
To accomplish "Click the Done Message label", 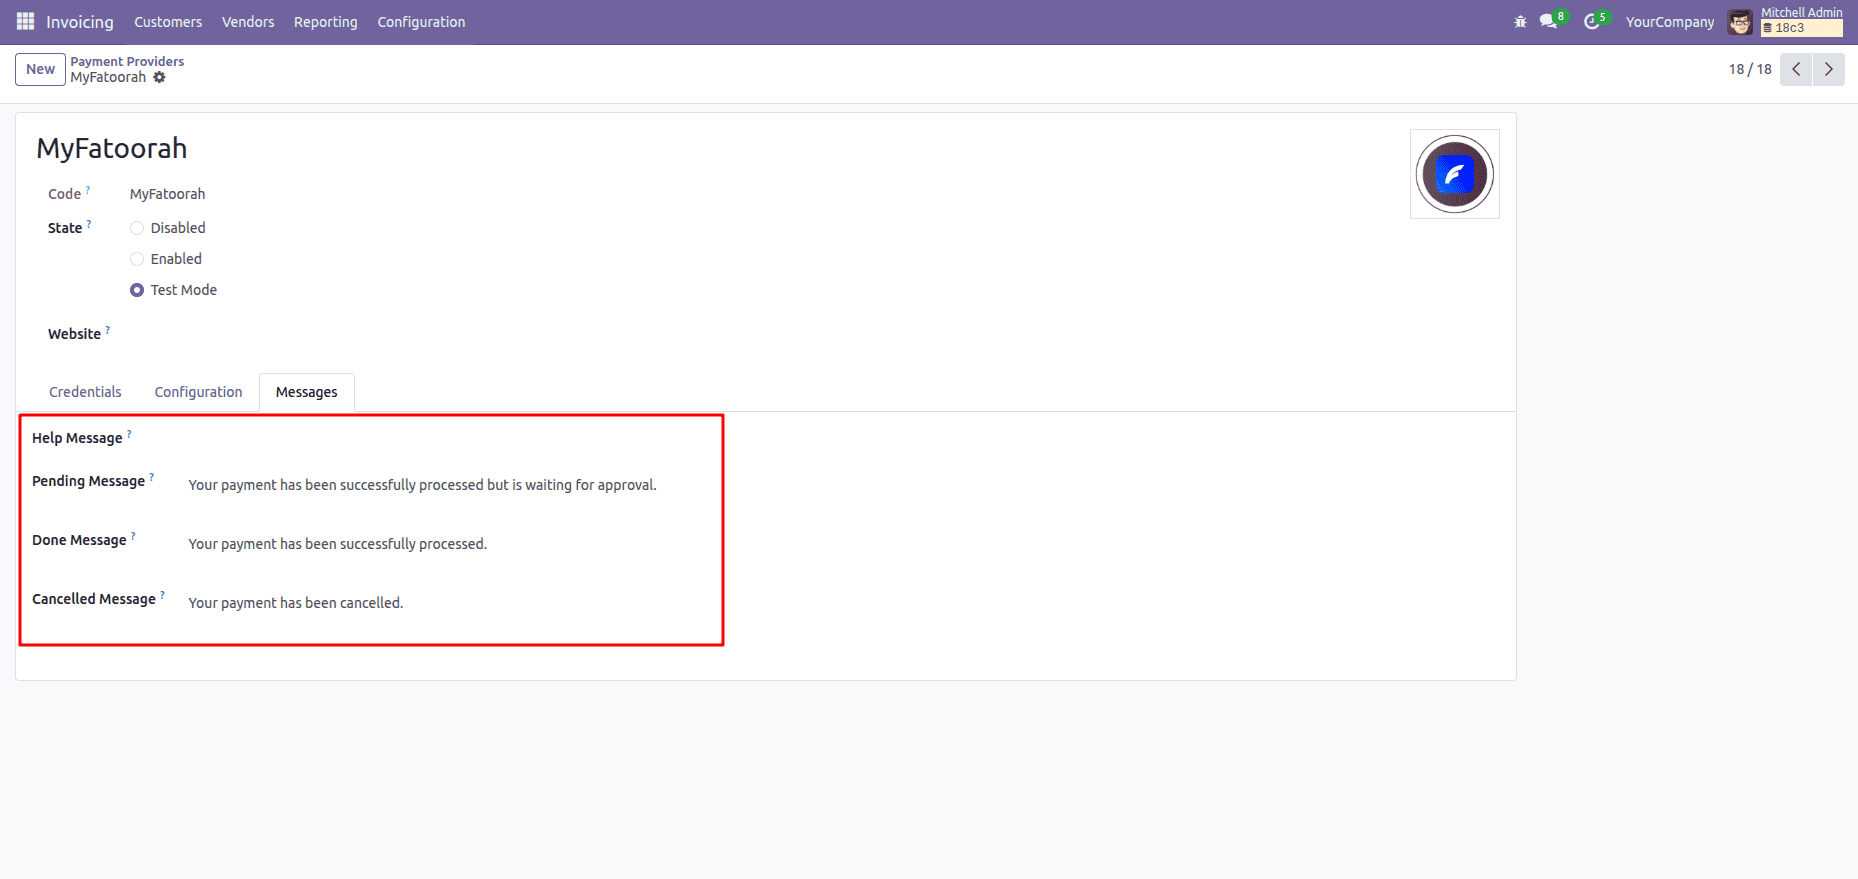I will pyautogui.click(x=79, y=540).
